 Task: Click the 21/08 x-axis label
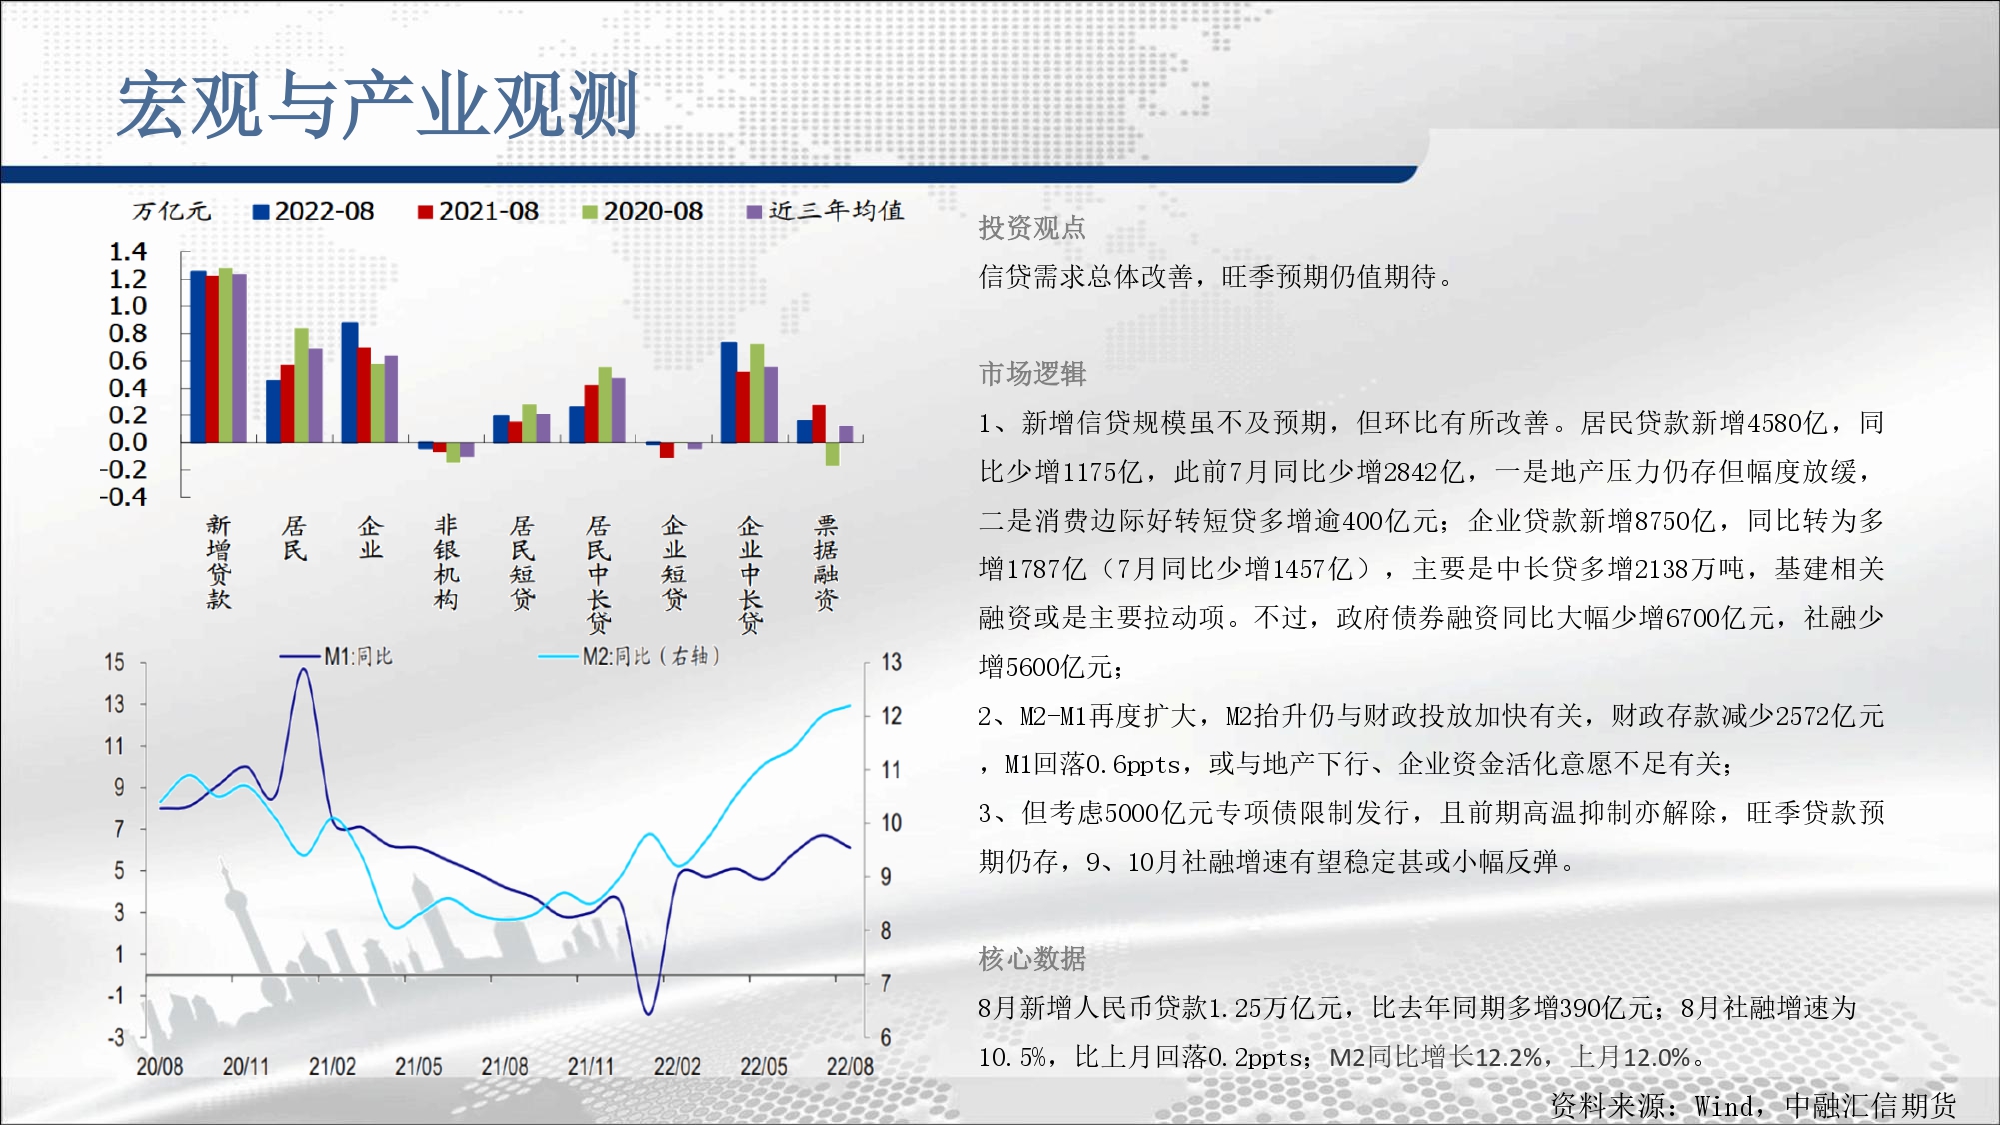(505, 1067)
